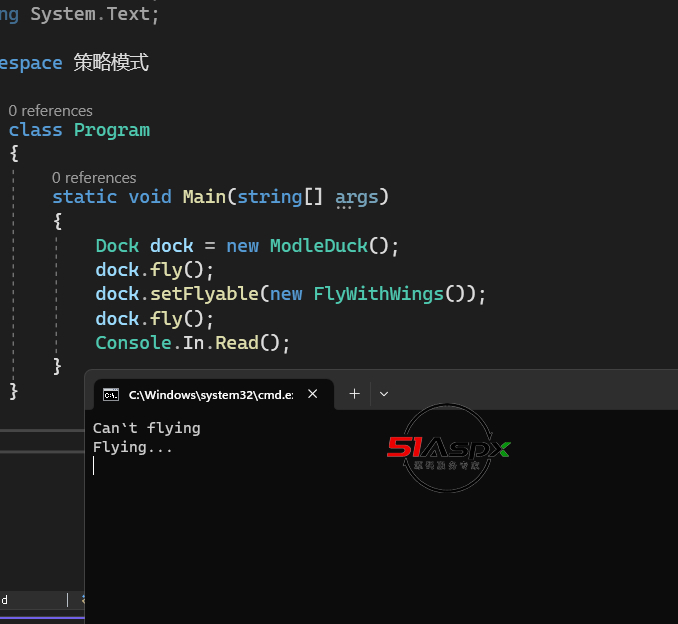
Task: Close the C:\Windows\system32\cmd.exe terminal tab
Action: pyautogui.click(x=312, y=394)
